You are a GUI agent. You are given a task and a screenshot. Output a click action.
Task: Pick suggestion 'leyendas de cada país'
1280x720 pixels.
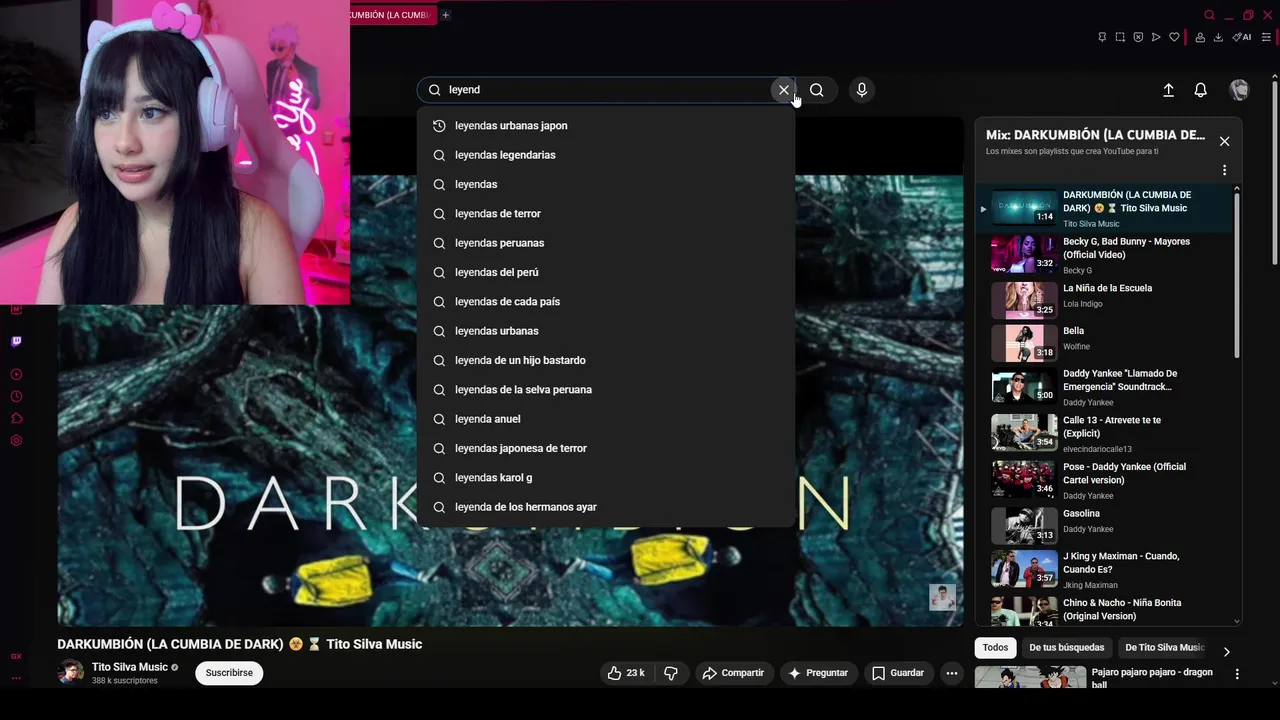tap(606, 302)
